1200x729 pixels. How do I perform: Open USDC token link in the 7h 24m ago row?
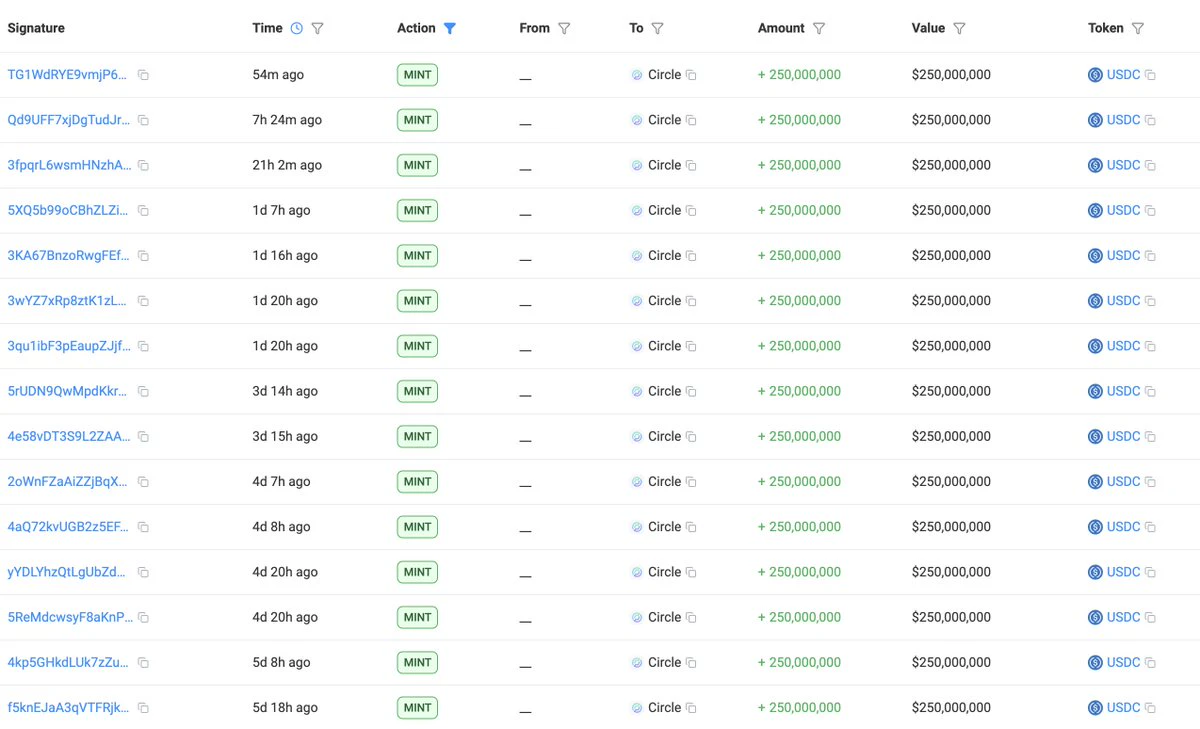point(1123,120)
